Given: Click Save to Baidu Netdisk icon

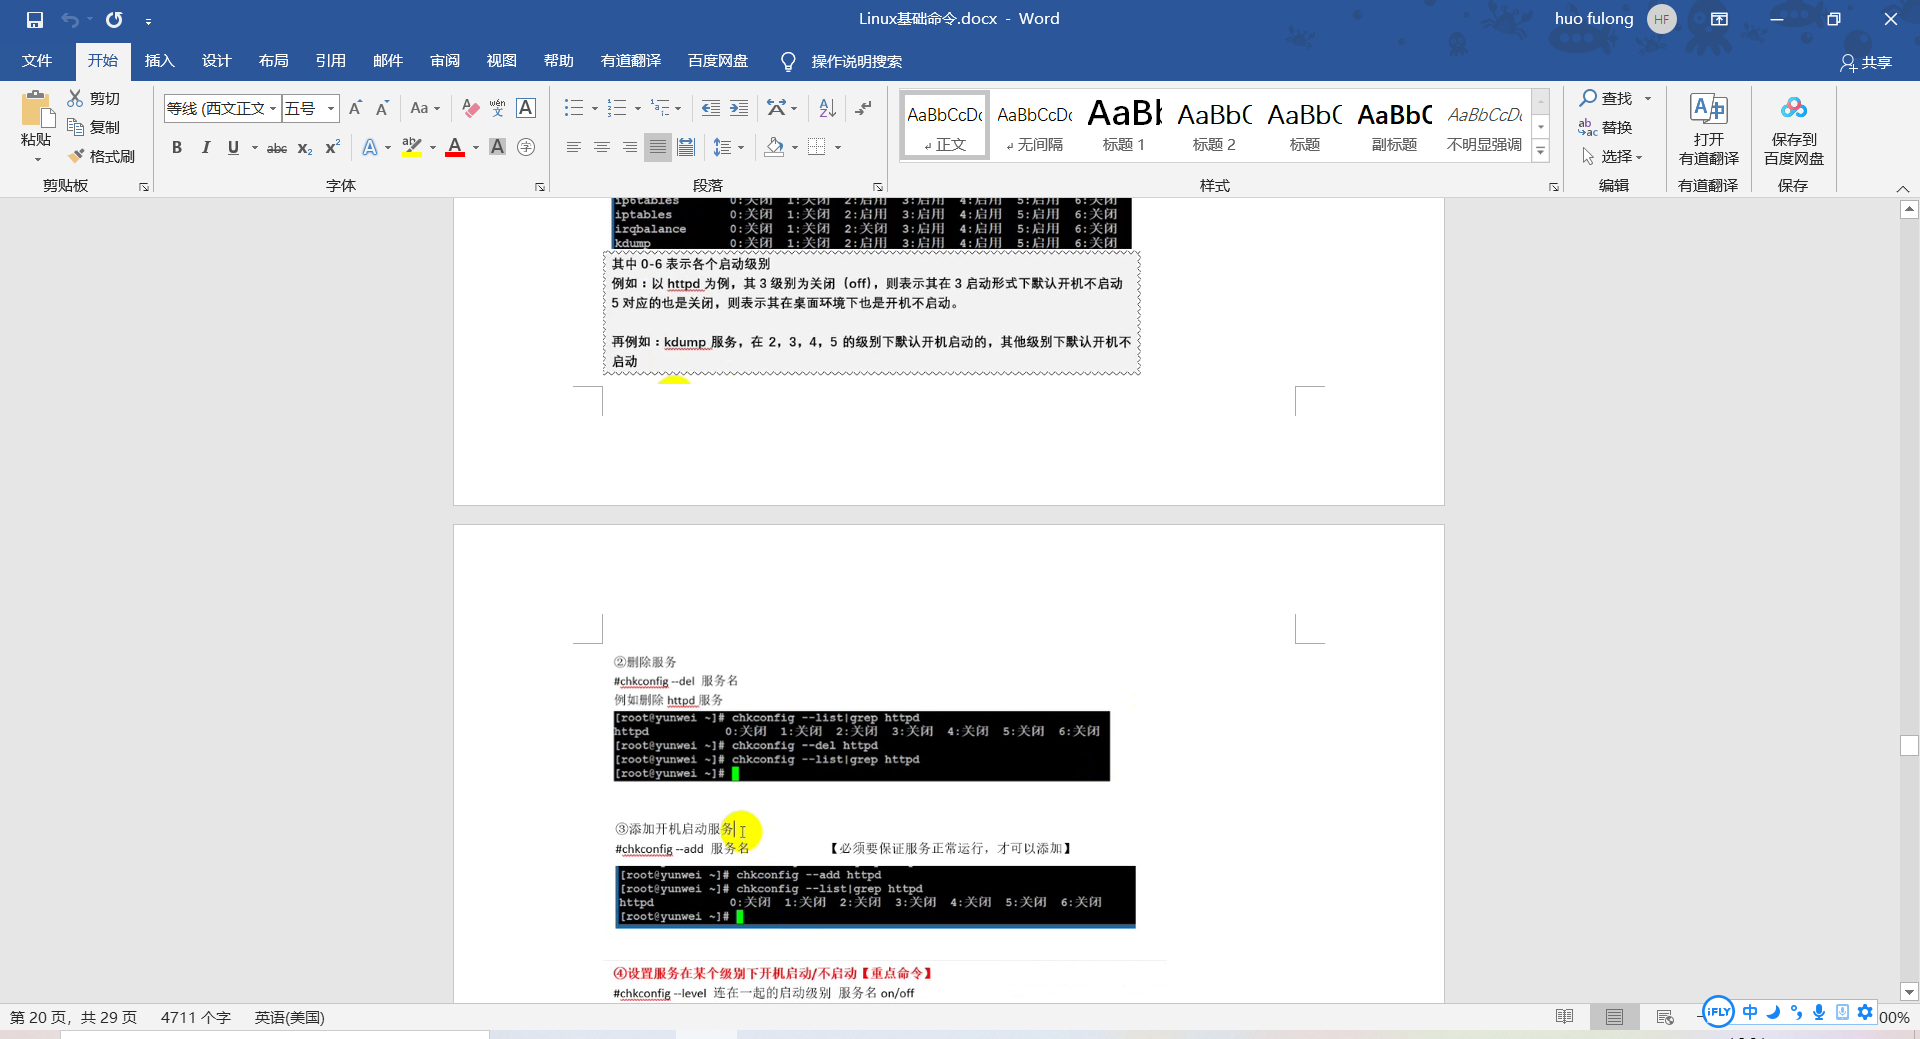Looking at the screenshot, I should (1794, 130).
